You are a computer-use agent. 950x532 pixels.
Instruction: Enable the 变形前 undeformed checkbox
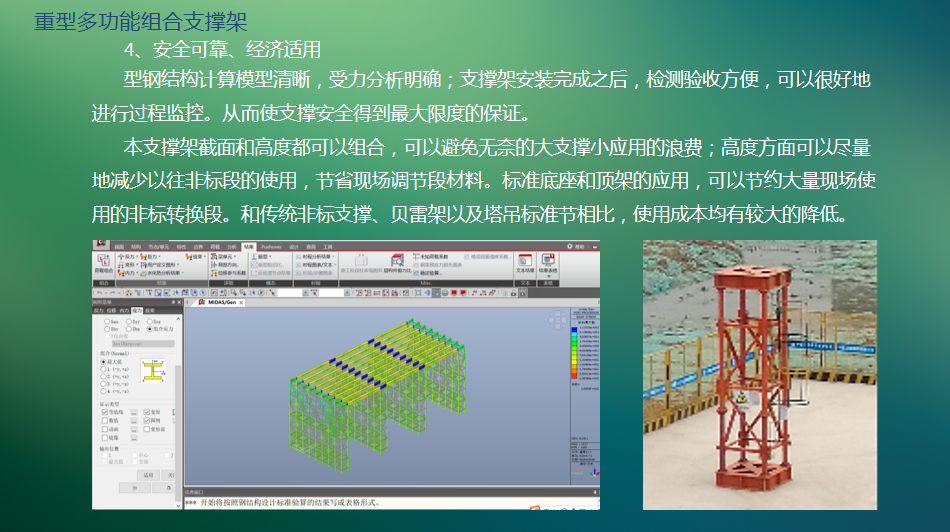147,429
